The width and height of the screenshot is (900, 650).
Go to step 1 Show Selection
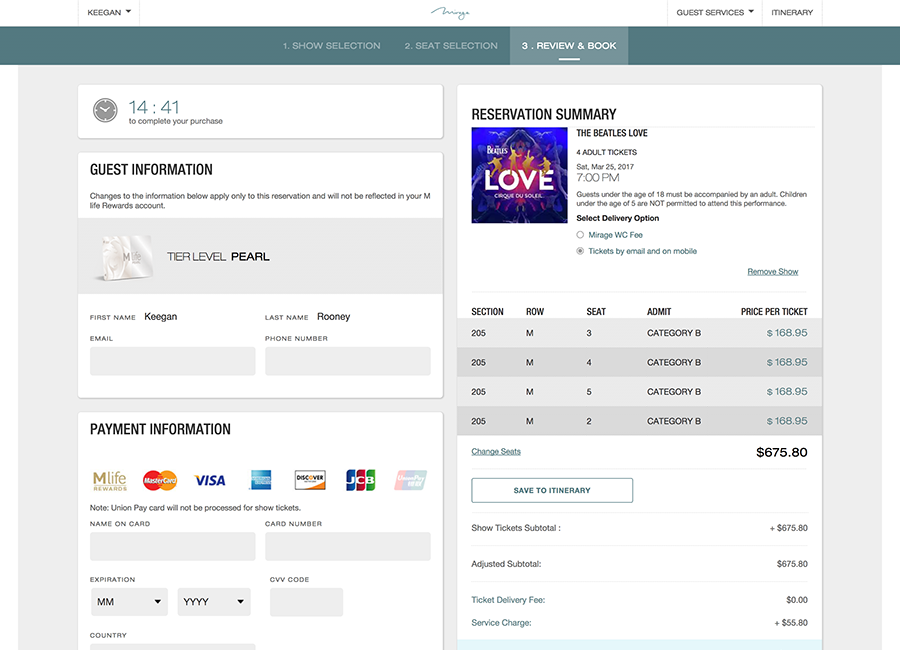331,45
